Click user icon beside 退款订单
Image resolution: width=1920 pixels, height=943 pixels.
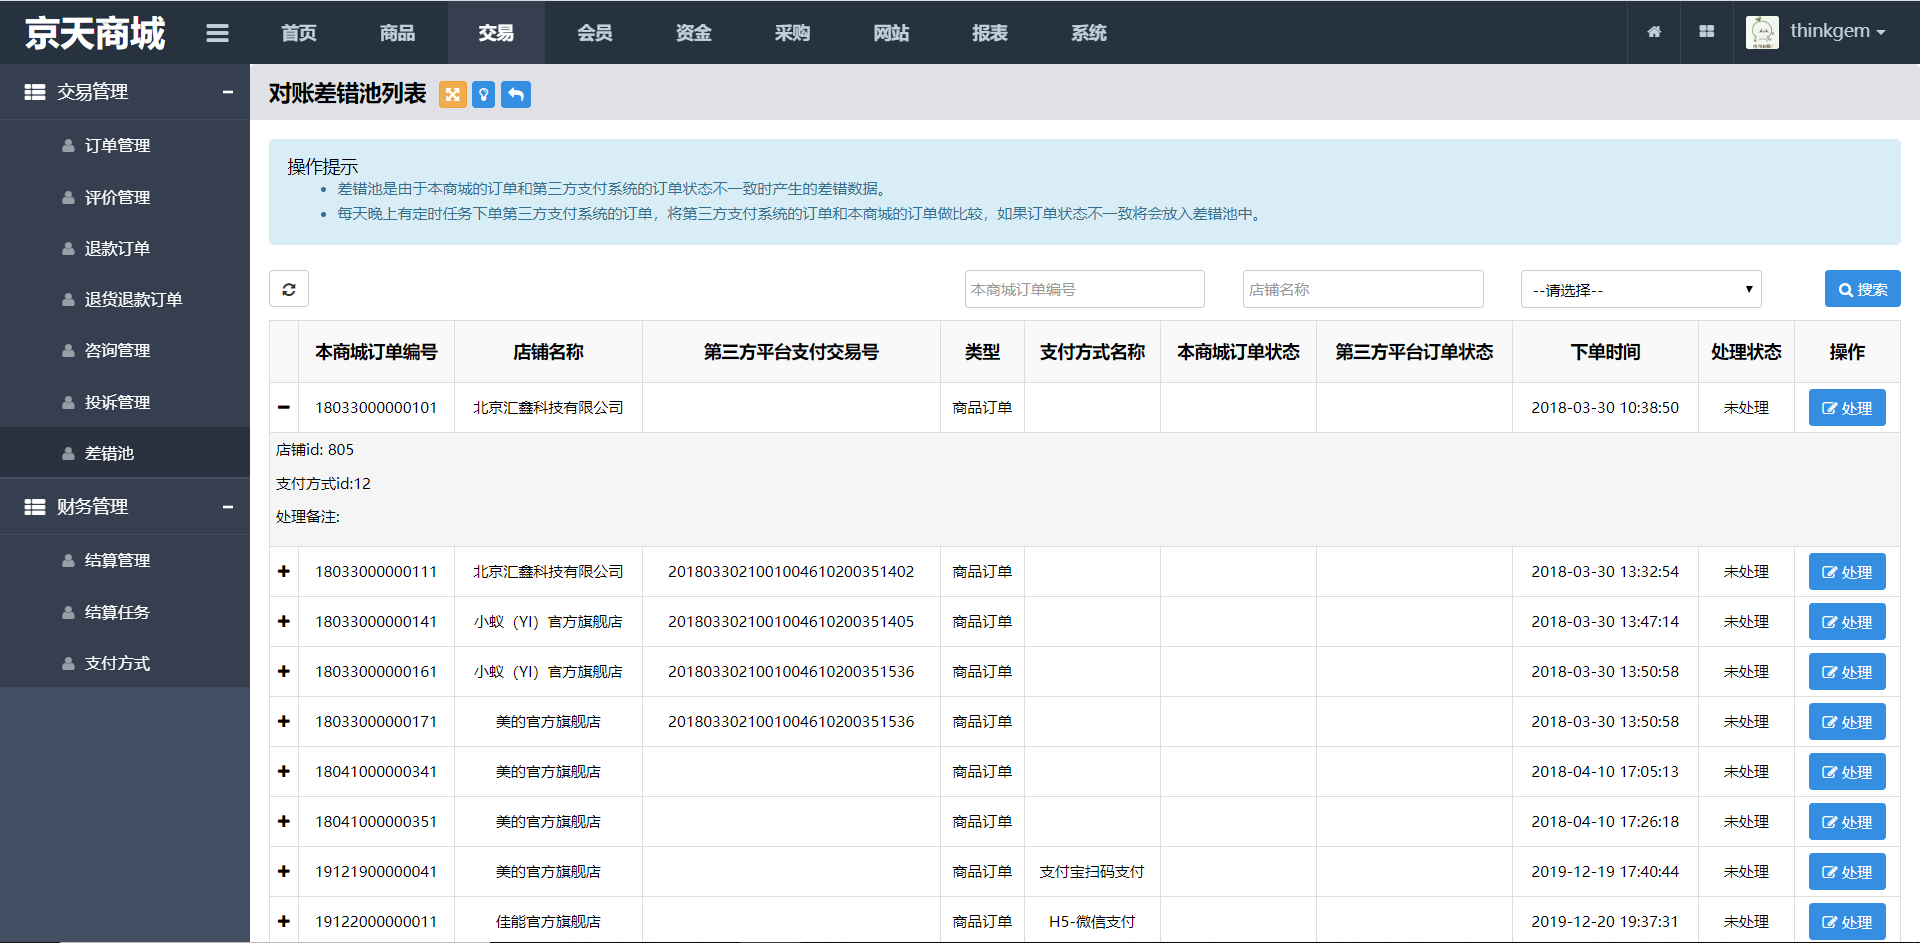pyautogui.click(x=68, y=249)
